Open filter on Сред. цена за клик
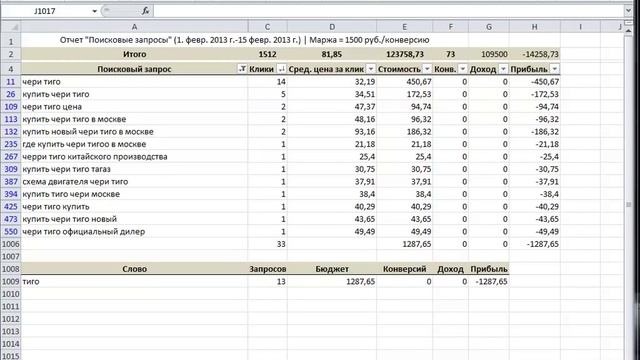The image size is (640, 360). pos(371,69)
